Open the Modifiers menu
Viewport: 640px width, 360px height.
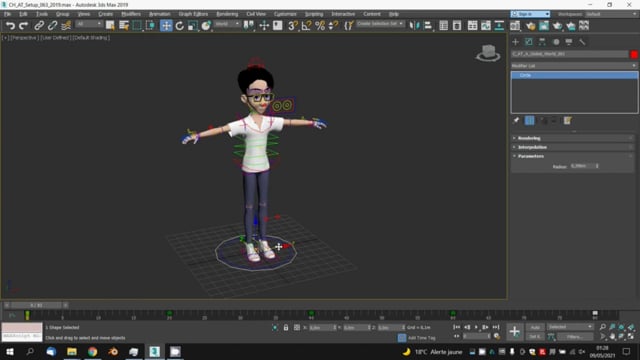131,14
